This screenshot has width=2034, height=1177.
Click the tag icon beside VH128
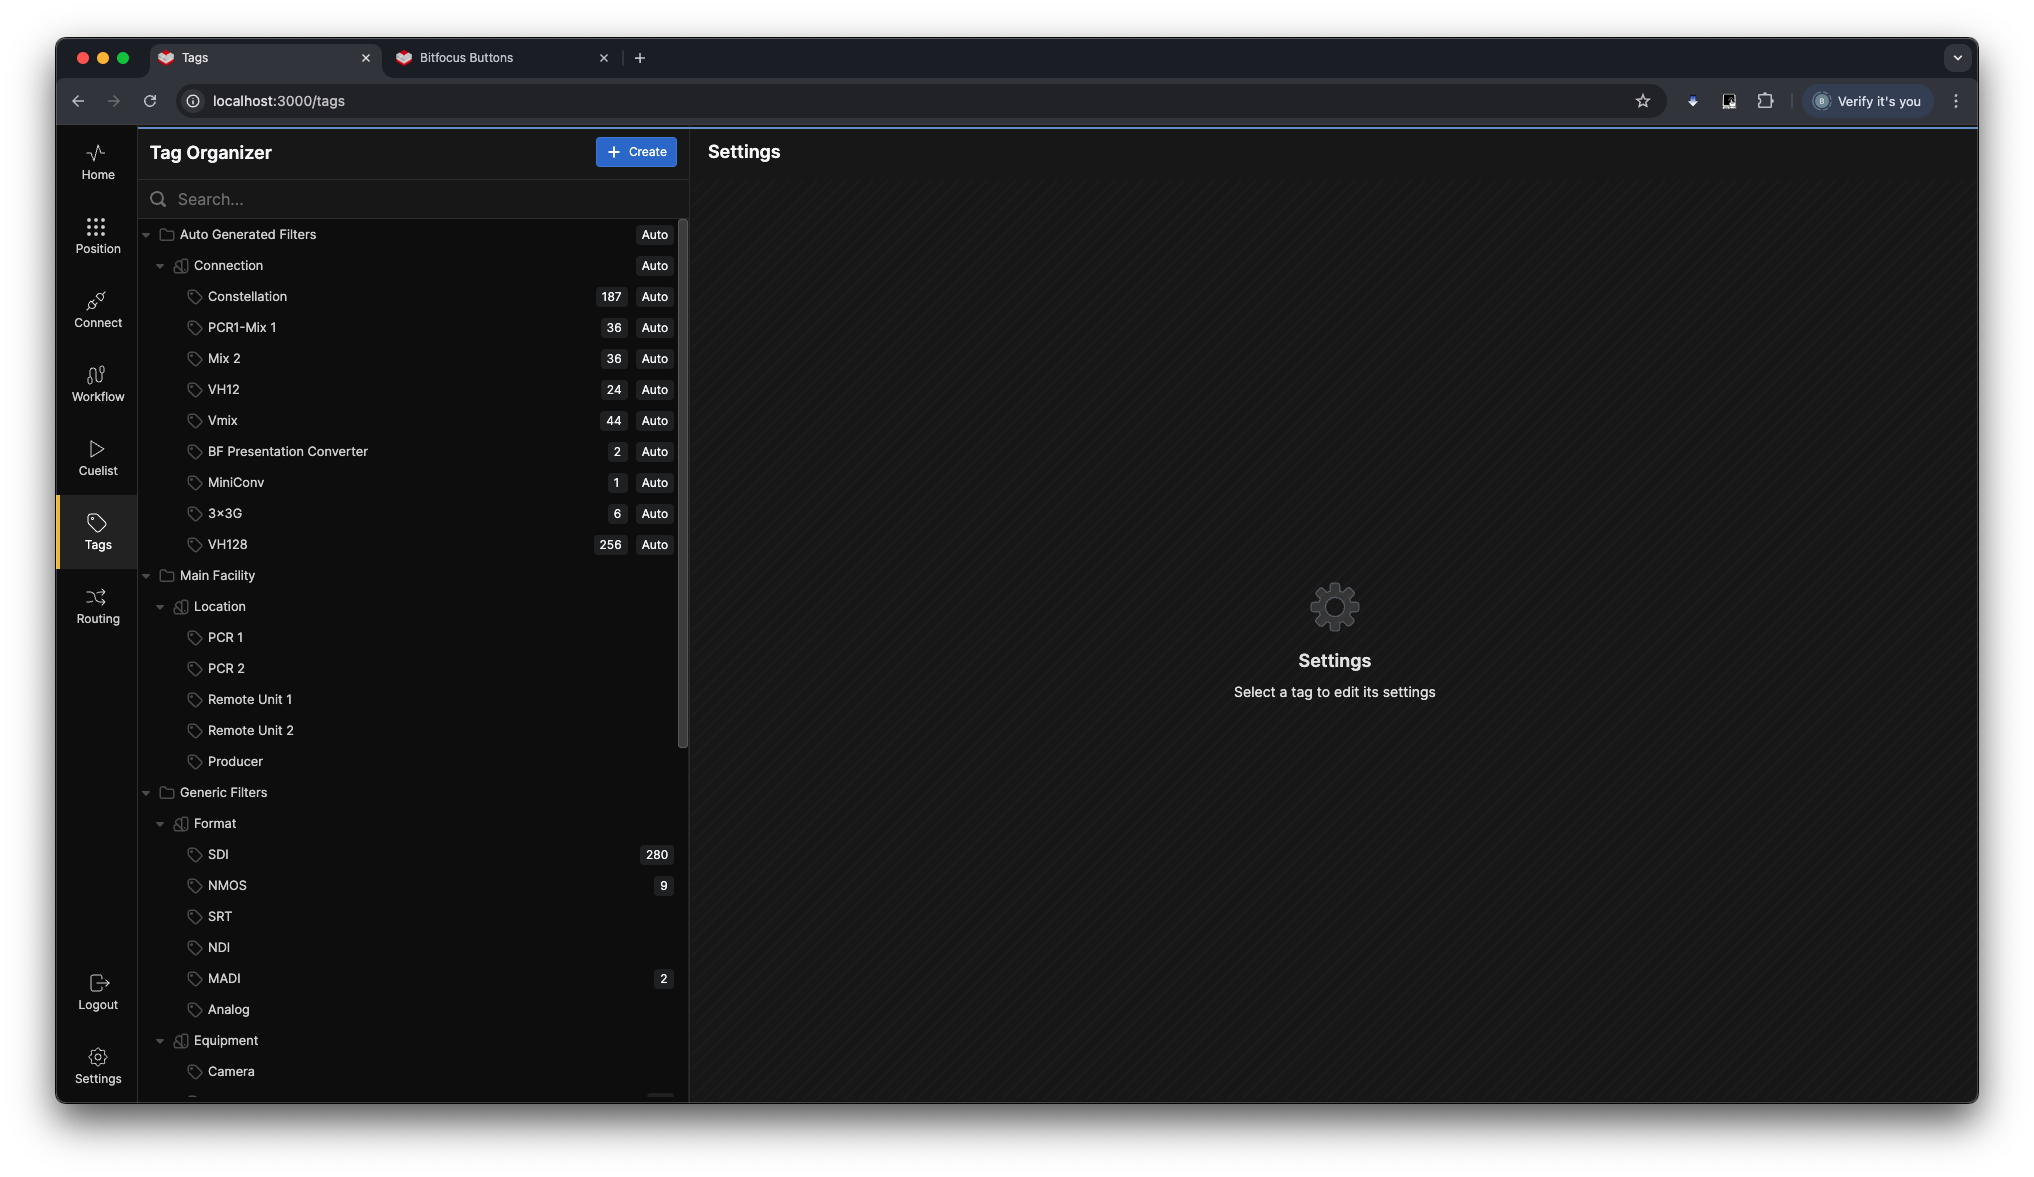(195, 545)
